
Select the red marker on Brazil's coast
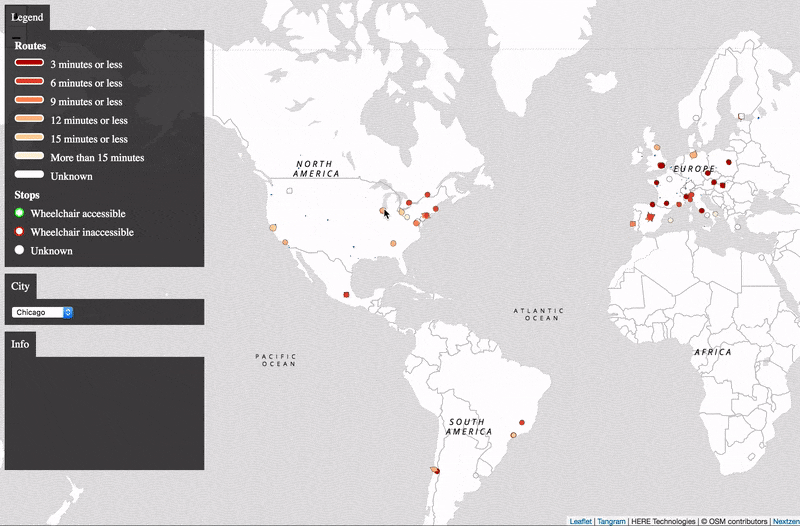coord(522,422)
